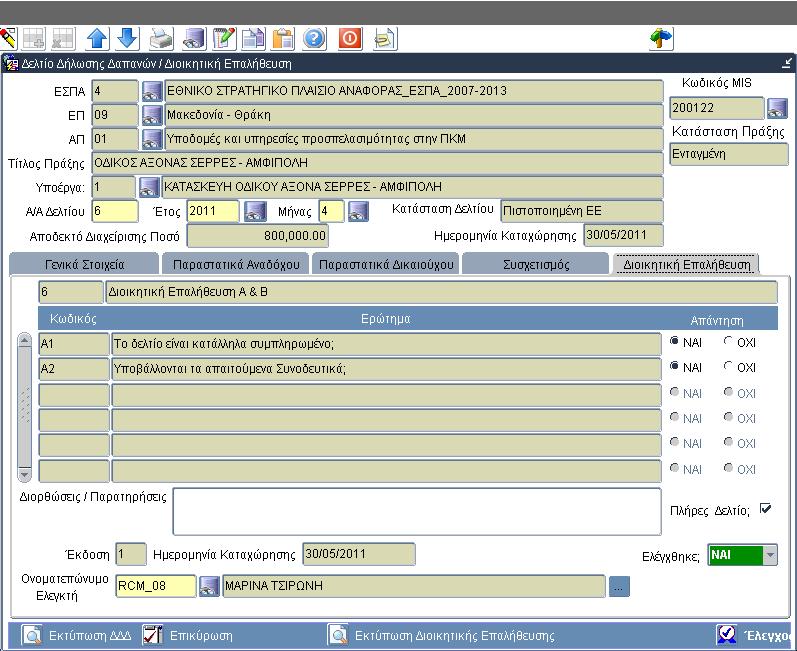Click form window icon in title bar
The width and height of the screenshot is (797, 651).
tap(11, 64)
